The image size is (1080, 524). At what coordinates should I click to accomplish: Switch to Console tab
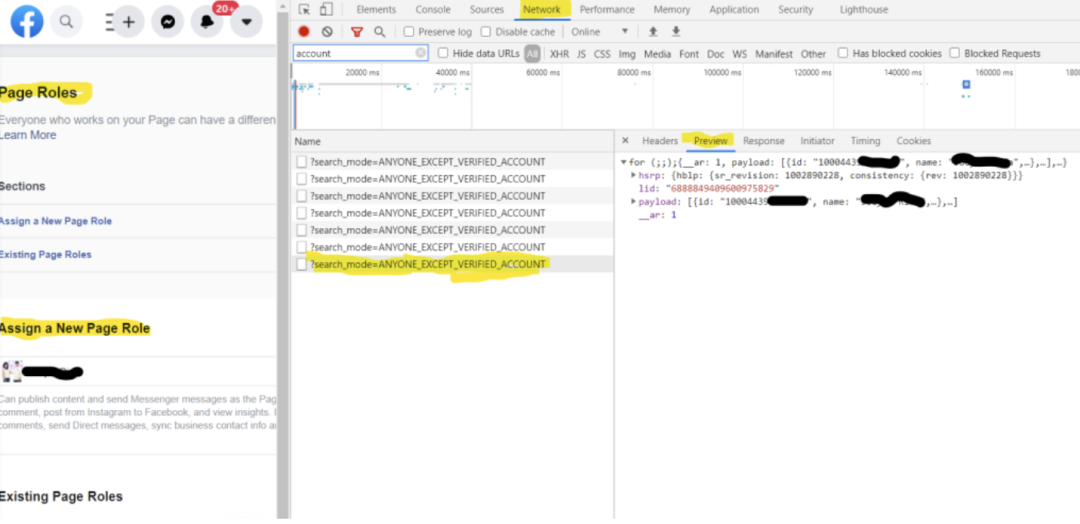coord(433,10)
